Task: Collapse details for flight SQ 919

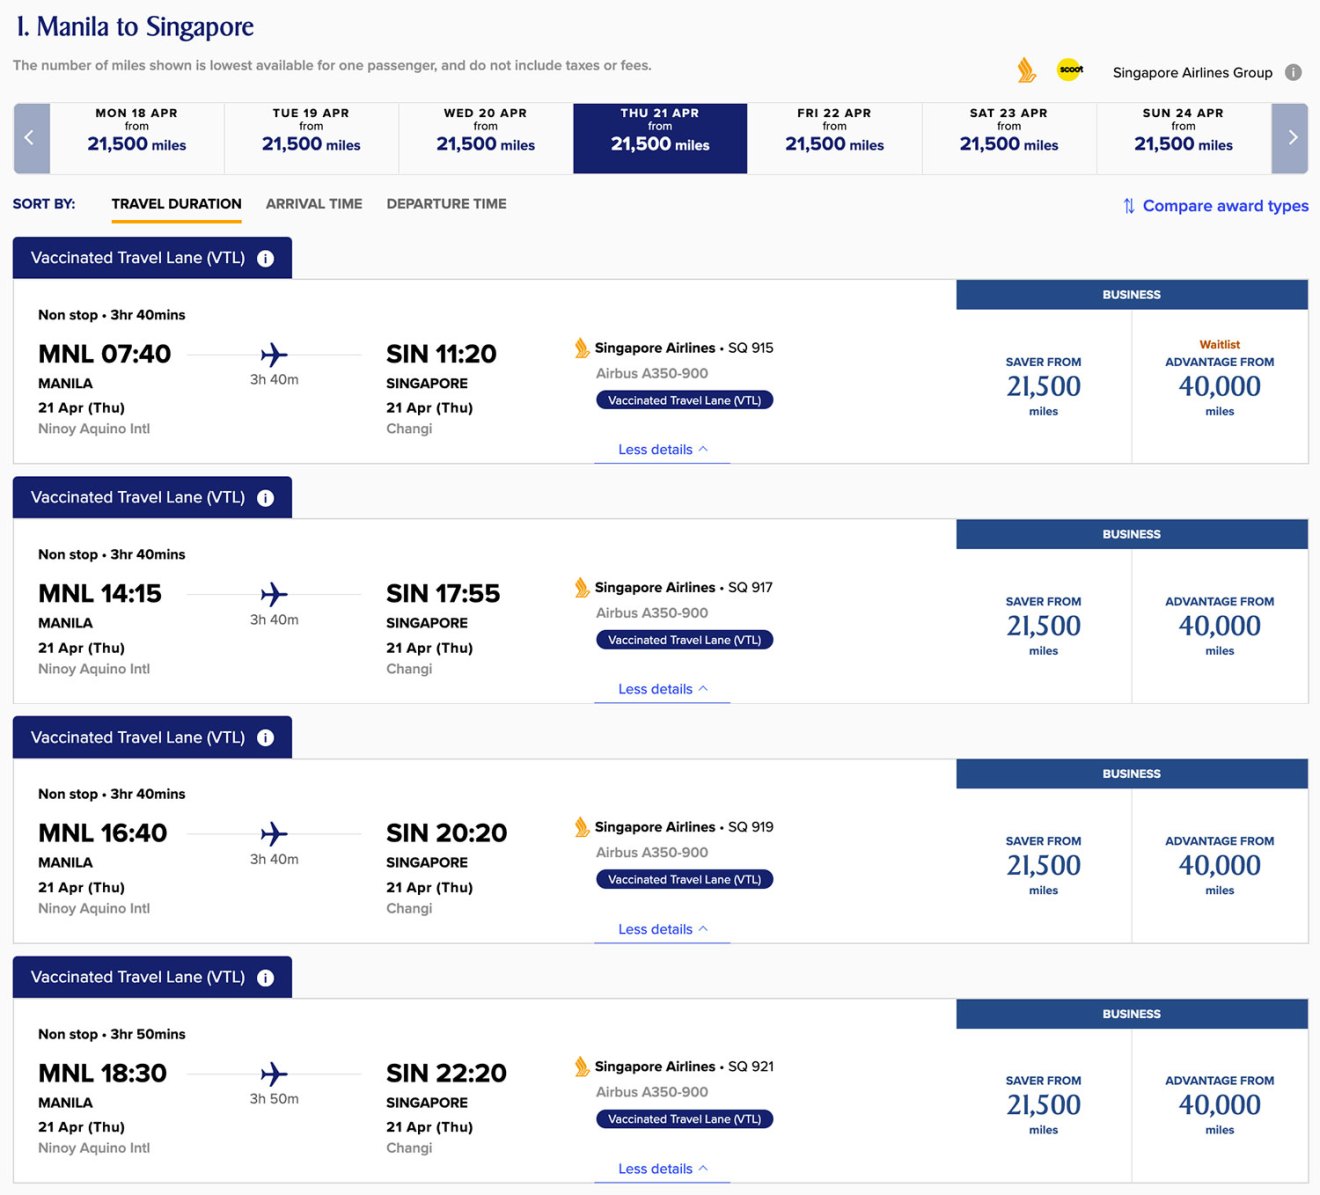Action: (662, 929)
